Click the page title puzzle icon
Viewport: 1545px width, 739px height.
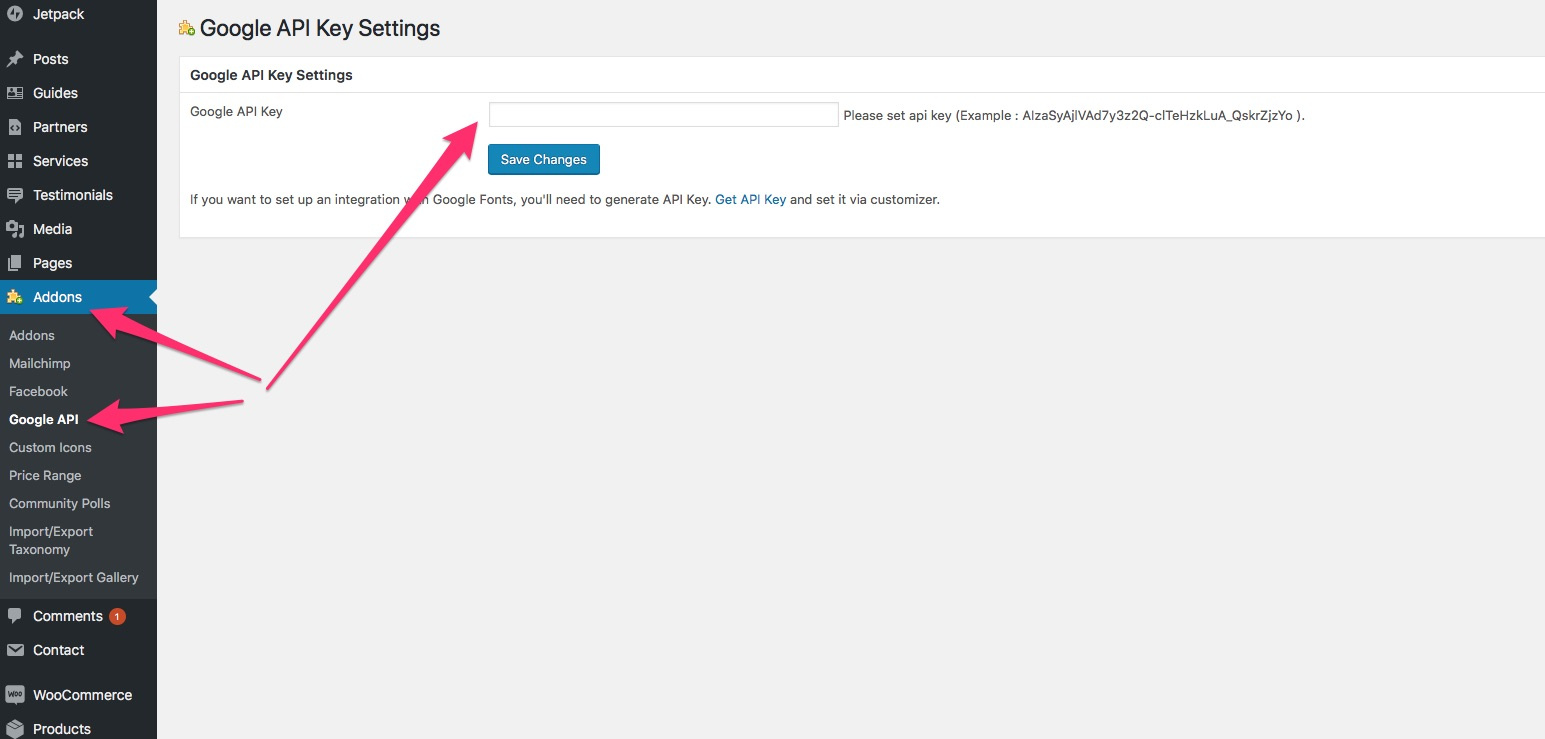pyautogui.click(x=187, y=29)
